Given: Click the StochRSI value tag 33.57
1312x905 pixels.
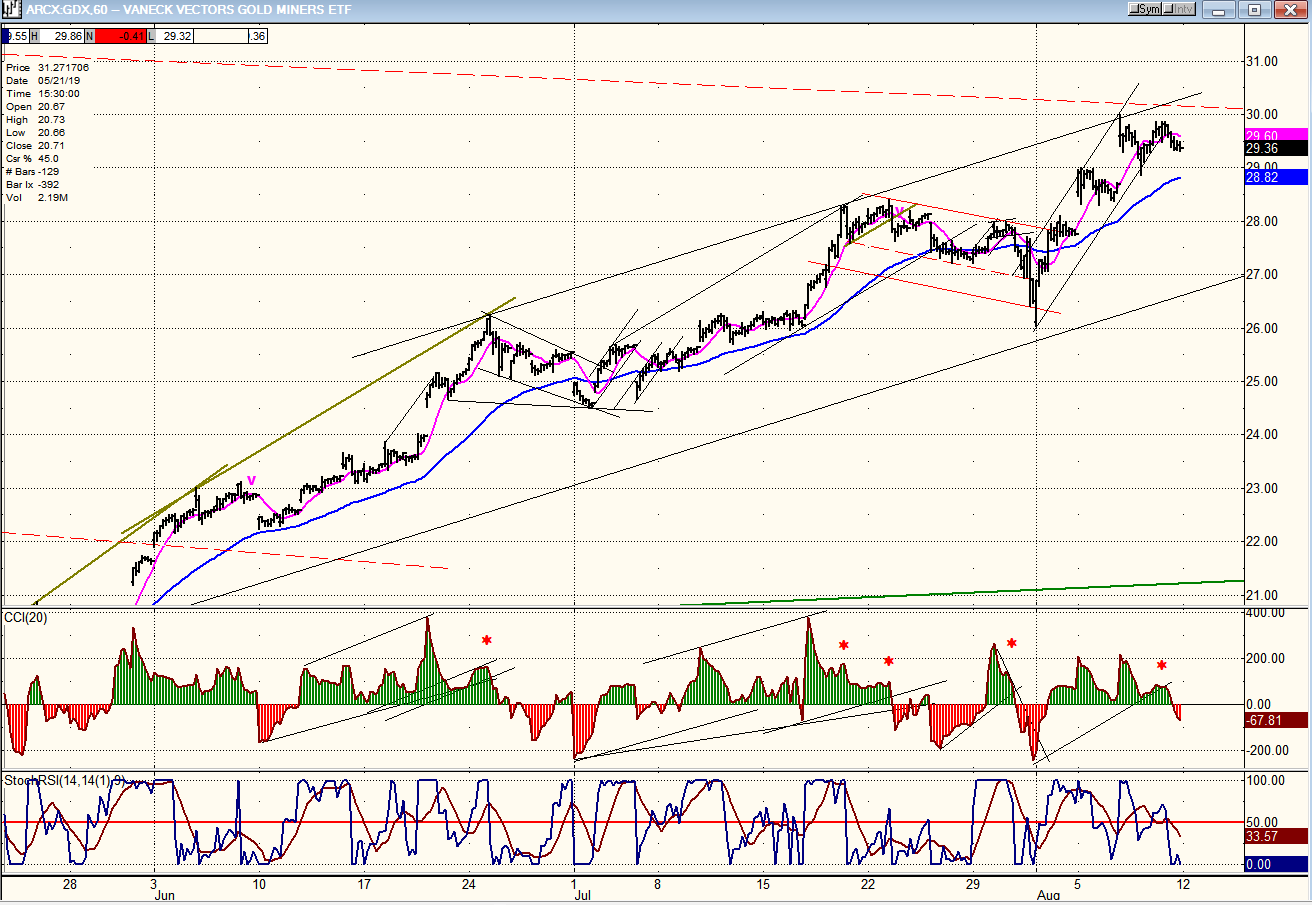Looking at the screenshot, I should pyautogui.click(x=1273, y=836).
